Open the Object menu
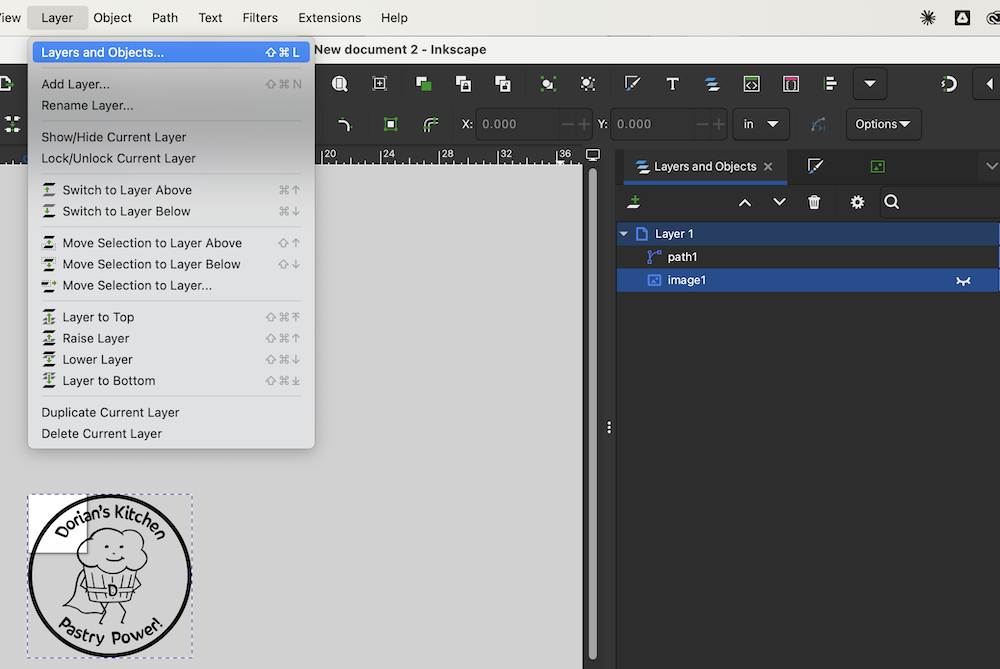Image resolution: width=1000 pixels, height=669 pixels. pos(112,18)
